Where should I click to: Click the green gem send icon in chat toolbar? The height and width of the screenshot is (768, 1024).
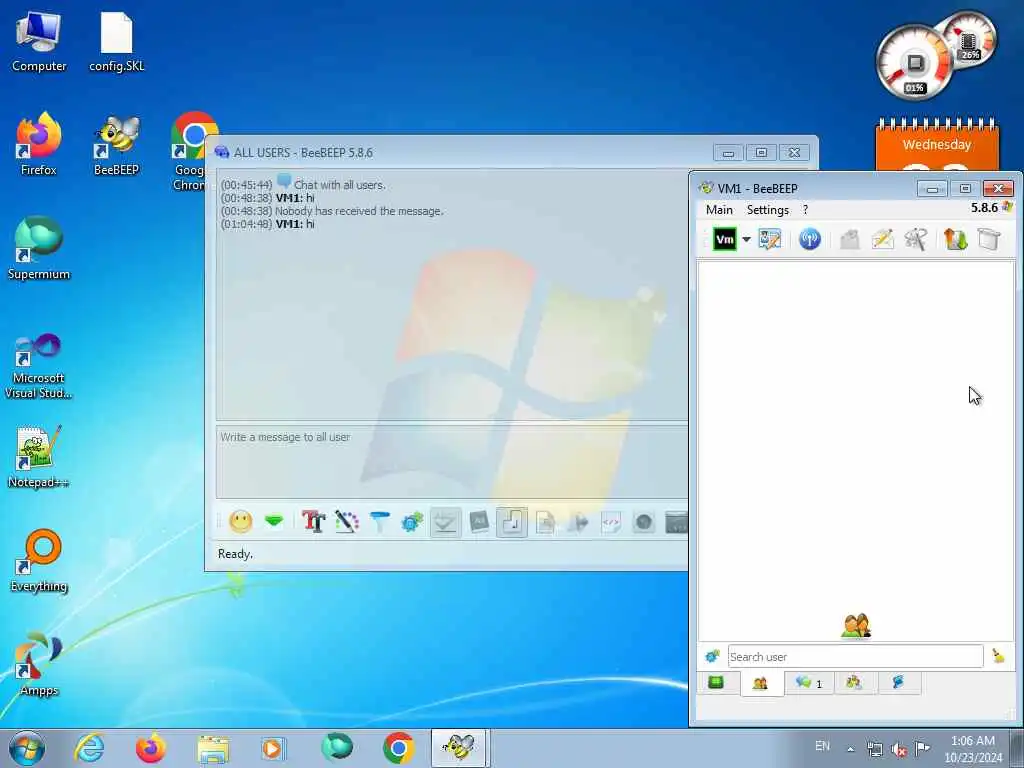[274, 521]
